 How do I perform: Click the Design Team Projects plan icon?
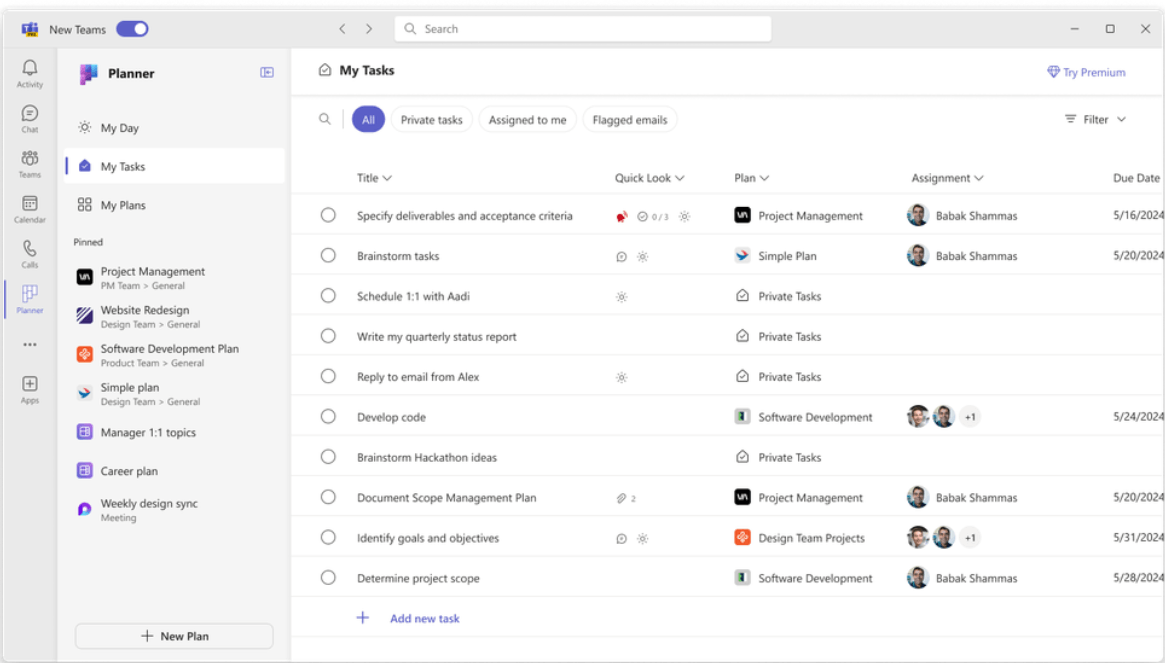pos(742,537)
